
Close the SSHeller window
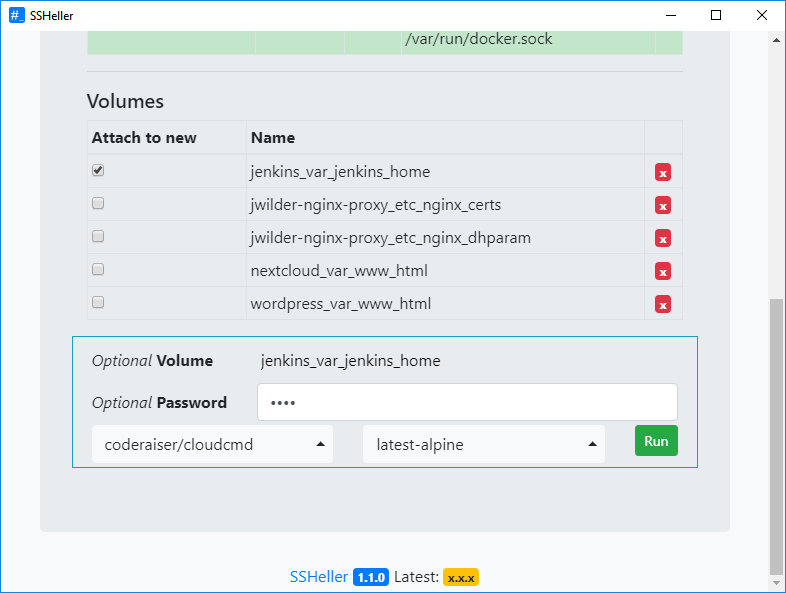click(x=761, y=16)
